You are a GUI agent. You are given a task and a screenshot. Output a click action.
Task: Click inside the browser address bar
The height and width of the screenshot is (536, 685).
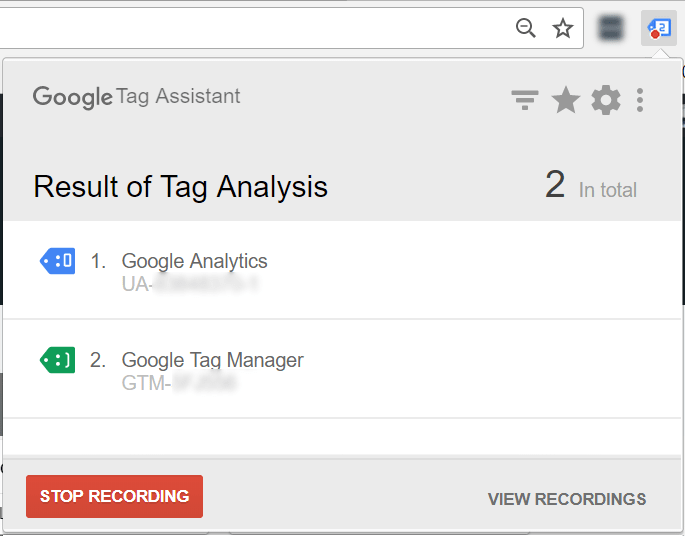(x=250, y=28)
